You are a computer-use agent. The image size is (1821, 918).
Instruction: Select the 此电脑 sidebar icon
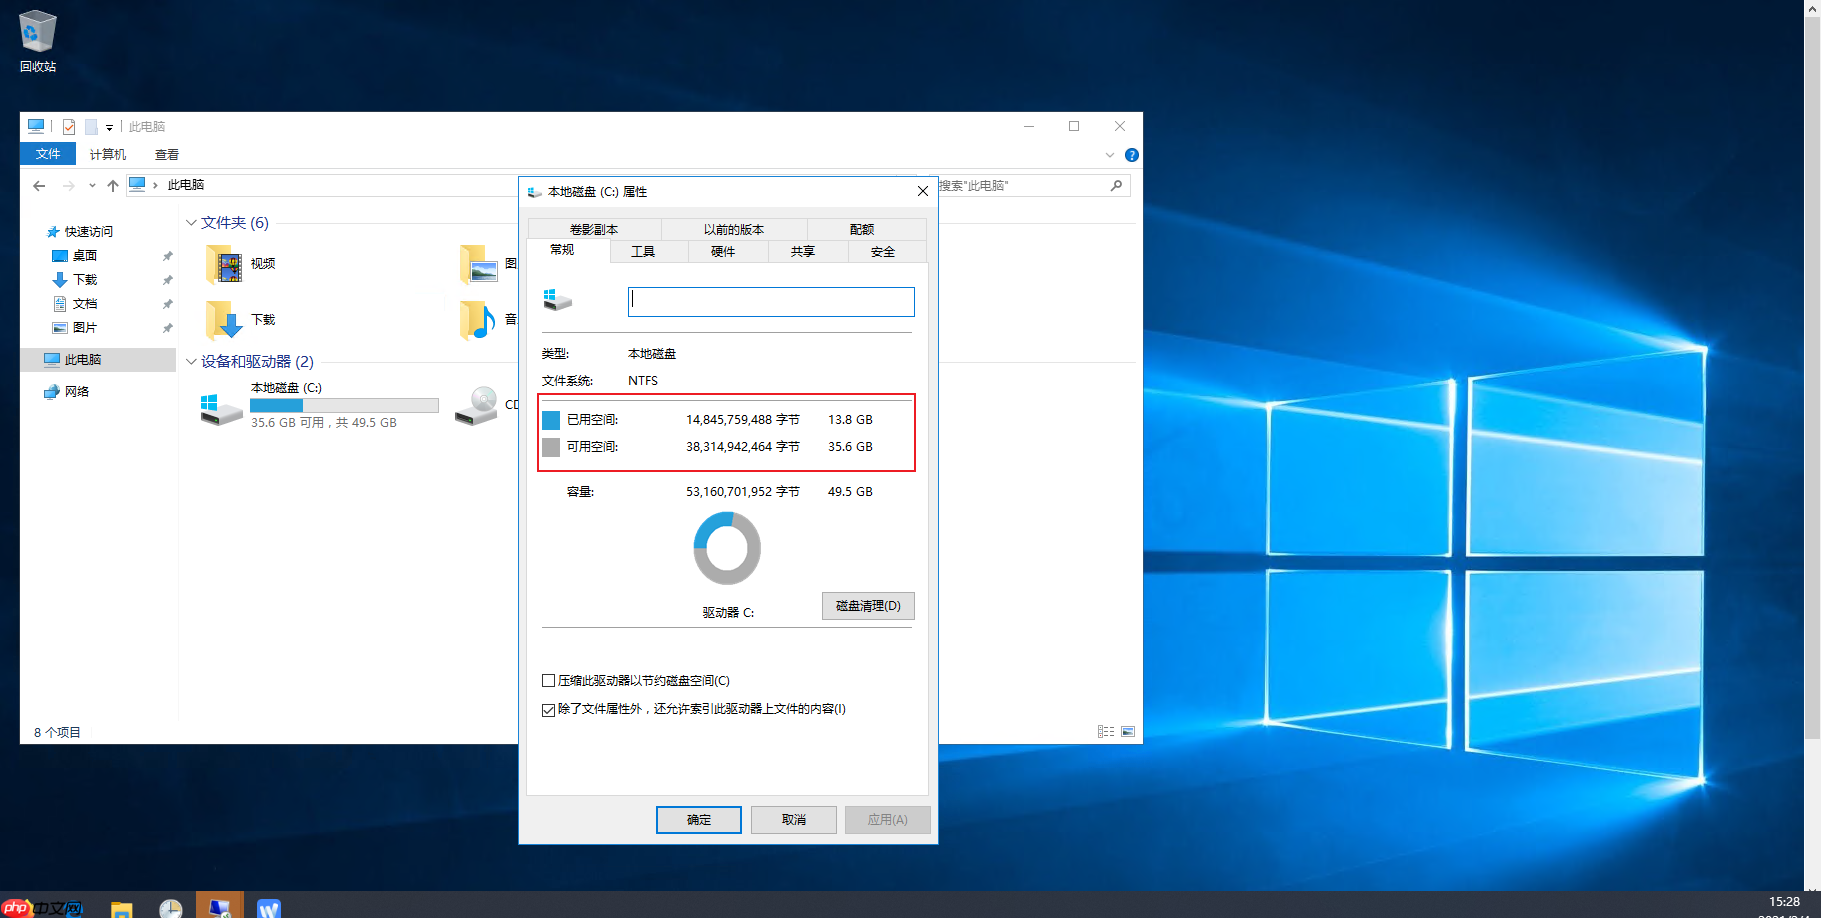pyautogui.click(x=52, y=359)
